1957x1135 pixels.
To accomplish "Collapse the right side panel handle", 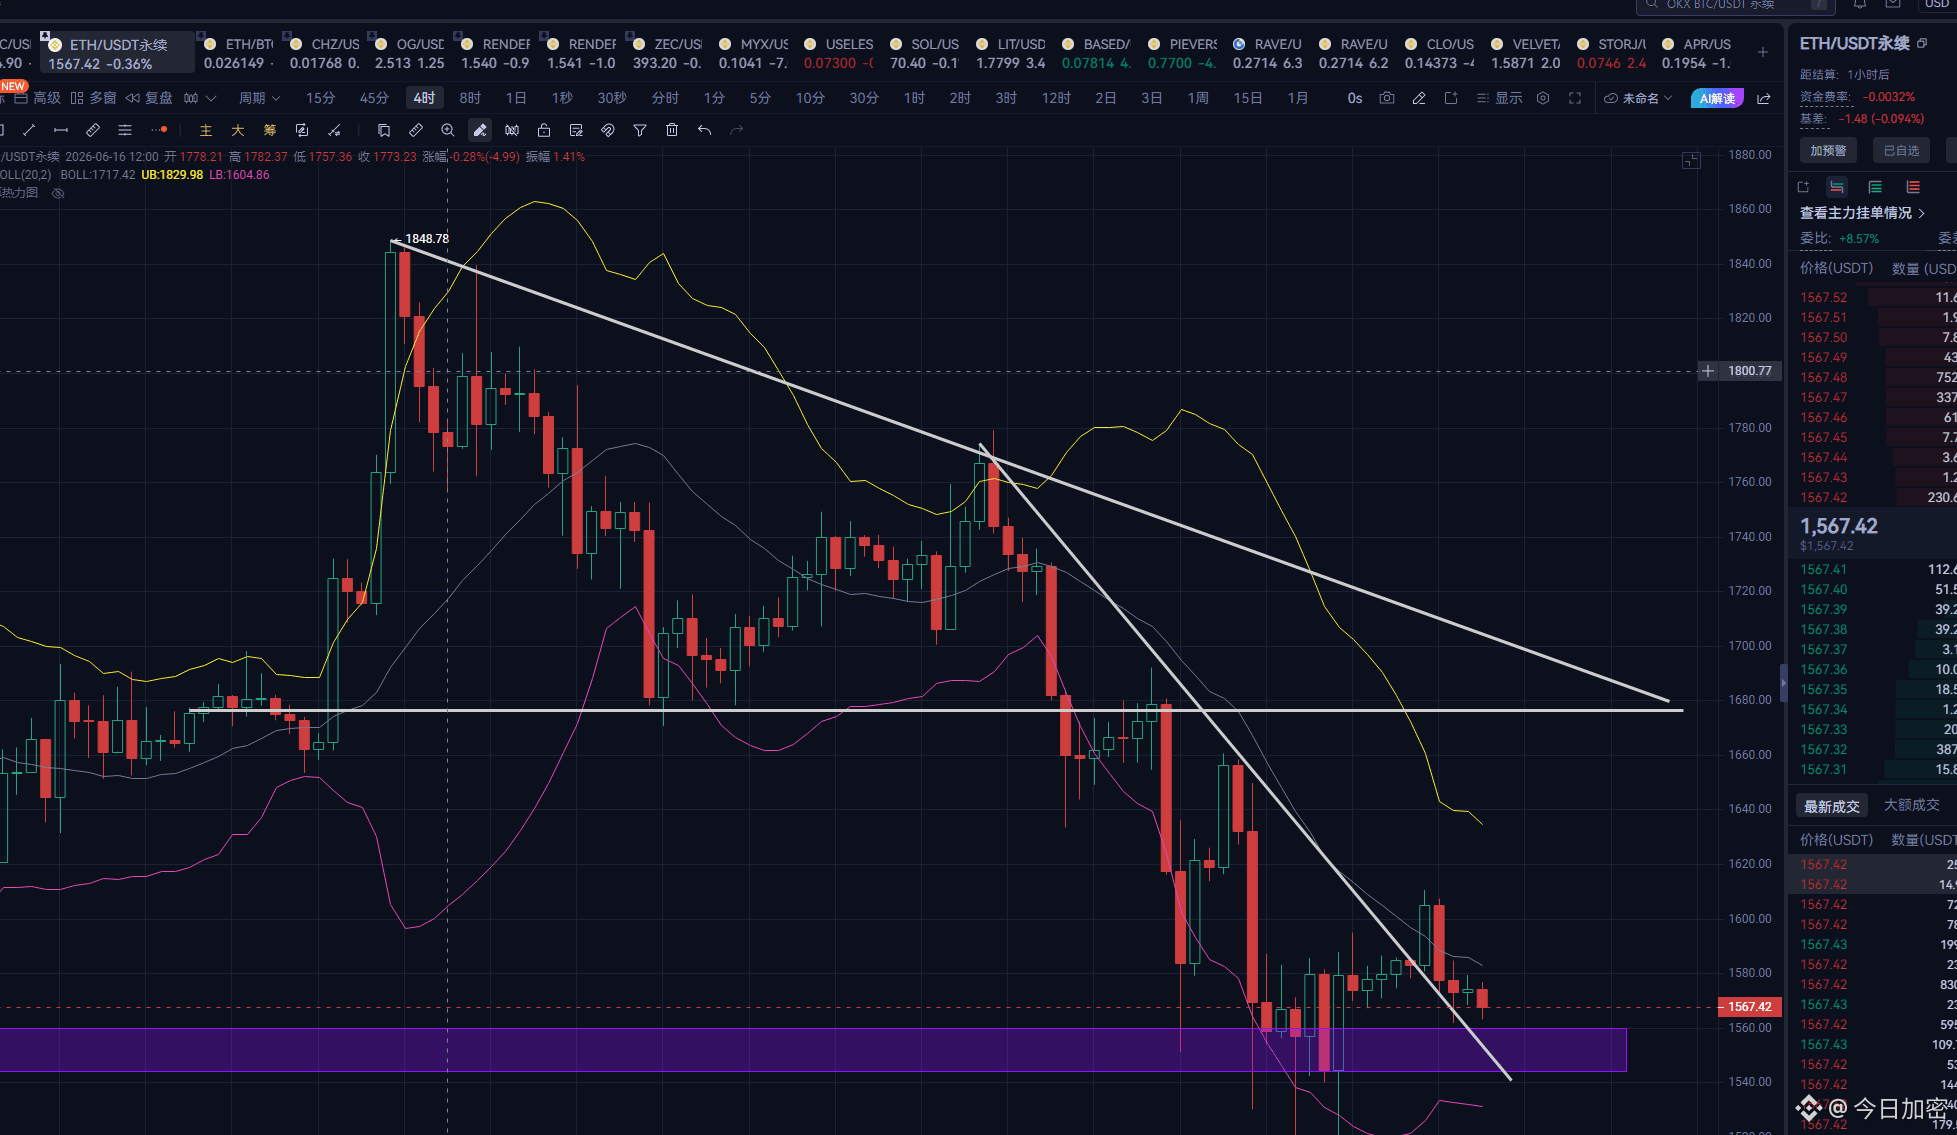I will 1783,683.
